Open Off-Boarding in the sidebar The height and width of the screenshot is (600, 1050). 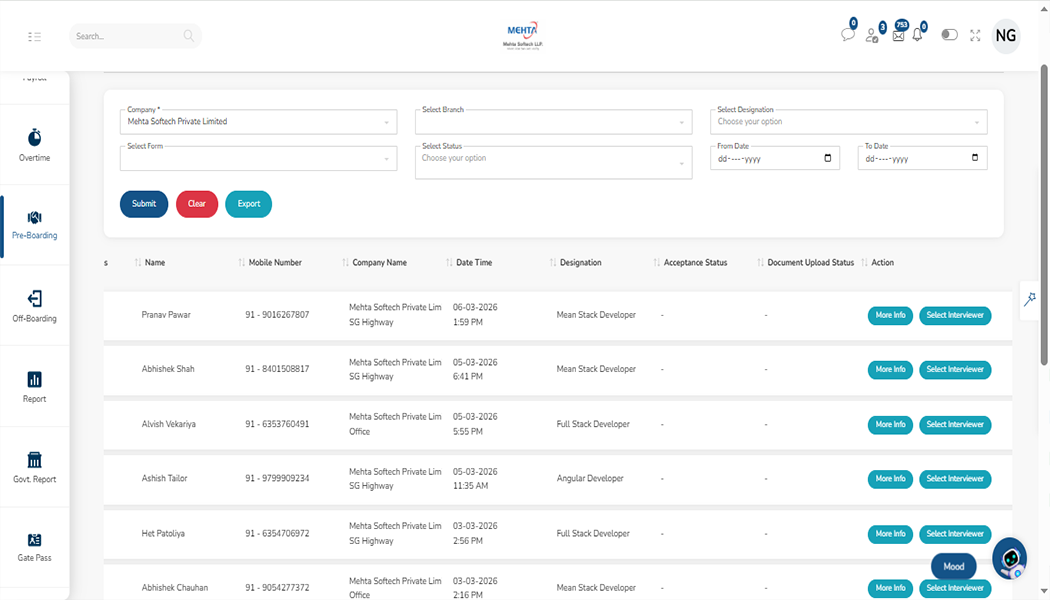35,307
